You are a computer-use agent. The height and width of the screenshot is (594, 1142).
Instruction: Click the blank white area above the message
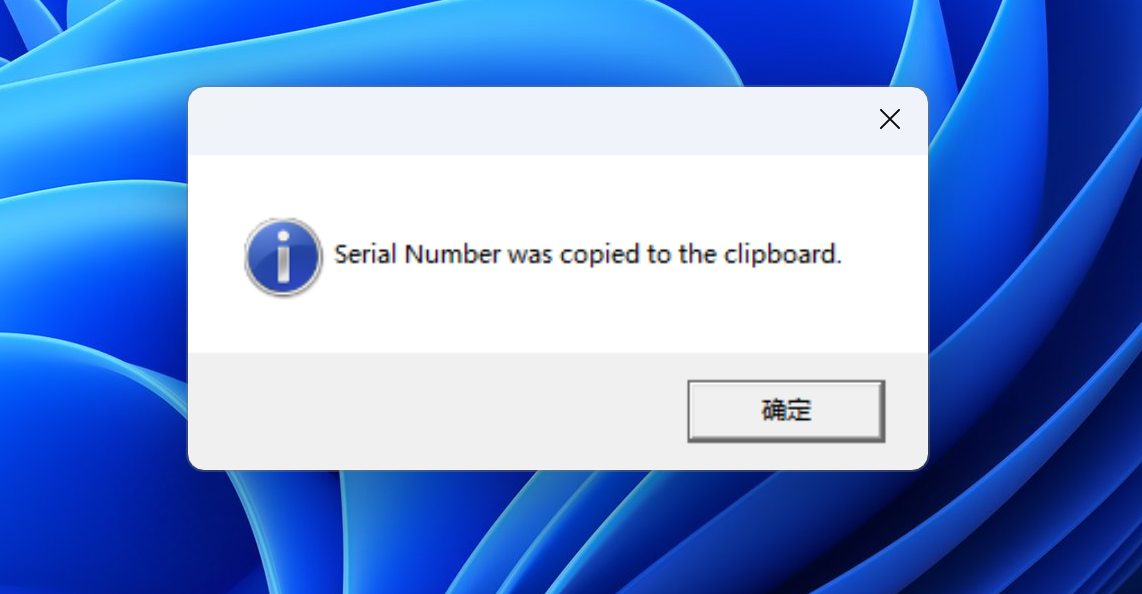558,189
